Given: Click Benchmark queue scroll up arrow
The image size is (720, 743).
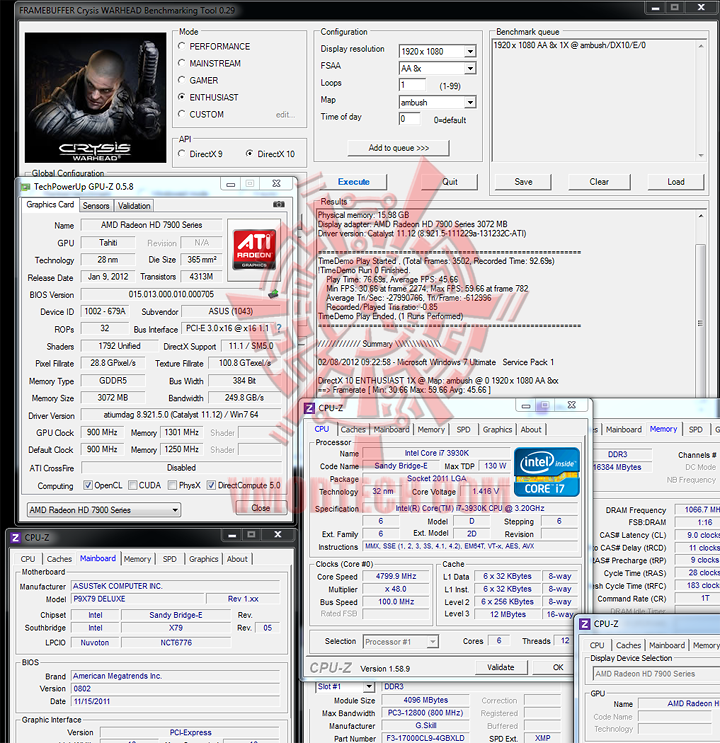Looking at the screenshot, I should click(x=701, y=46).
